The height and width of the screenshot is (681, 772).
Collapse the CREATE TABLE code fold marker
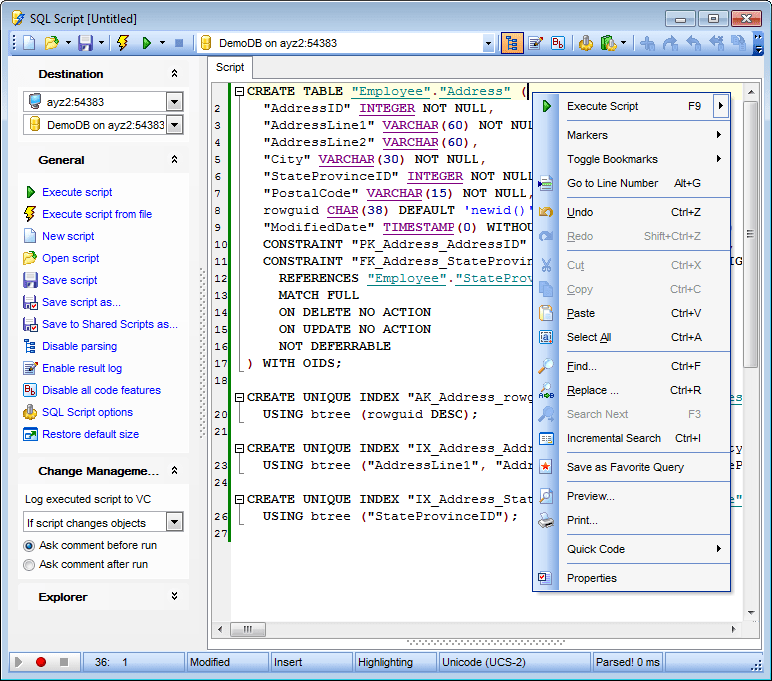coord(239,92)
